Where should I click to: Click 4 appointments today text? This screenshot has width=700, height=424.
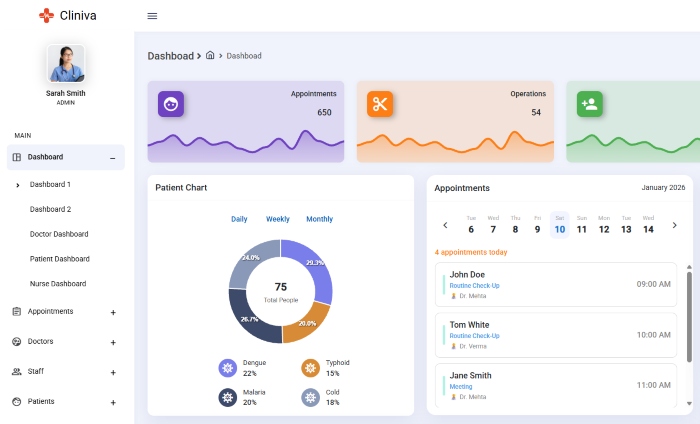click(x=471, y=252)
